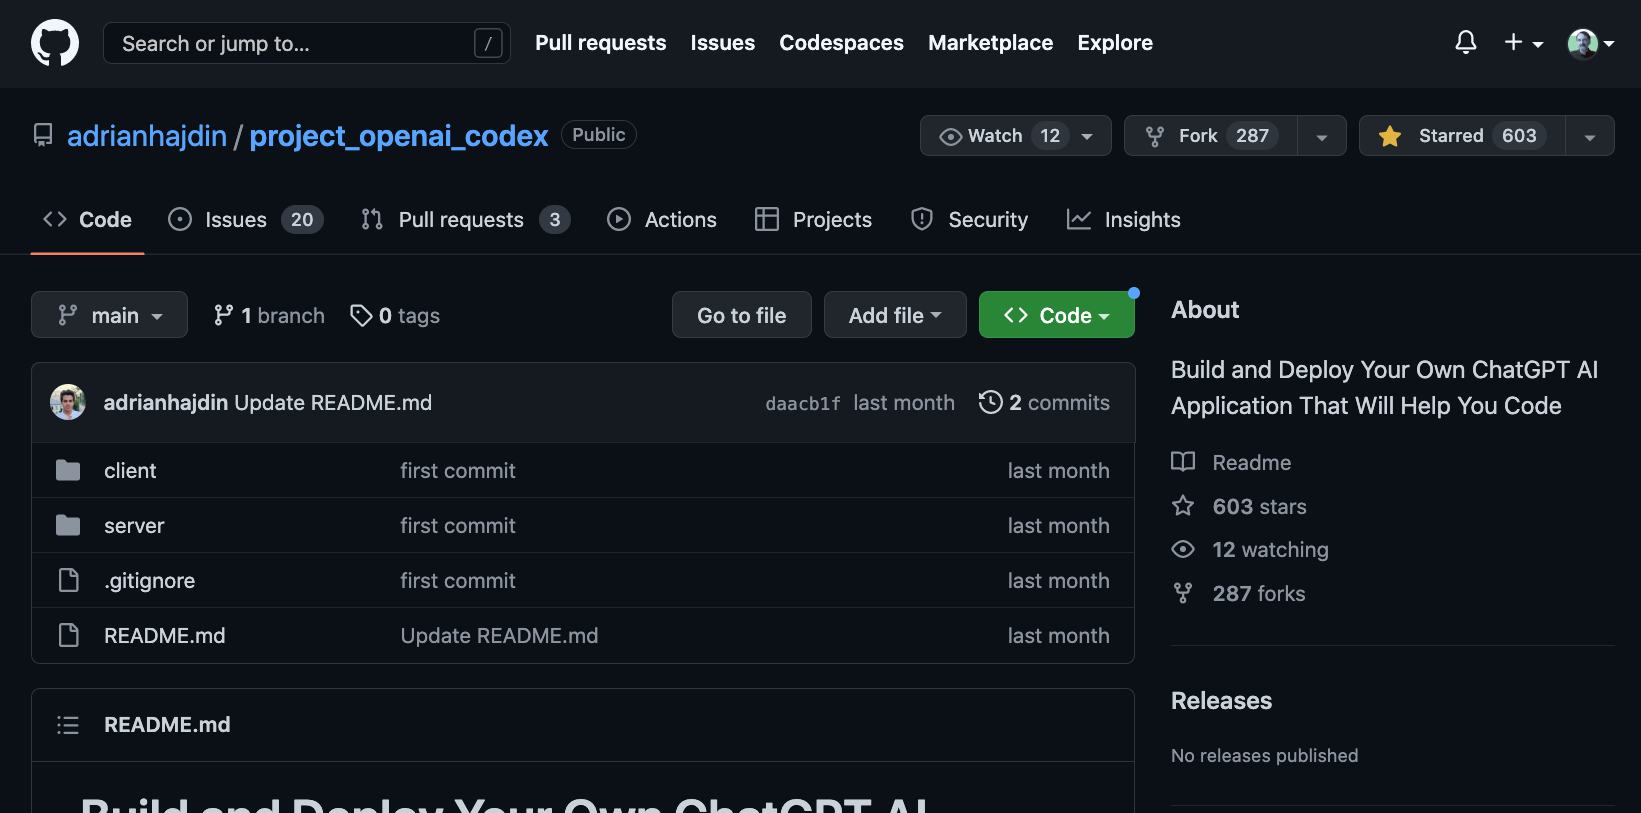Open the GitHub home logo

click(55, 43)
